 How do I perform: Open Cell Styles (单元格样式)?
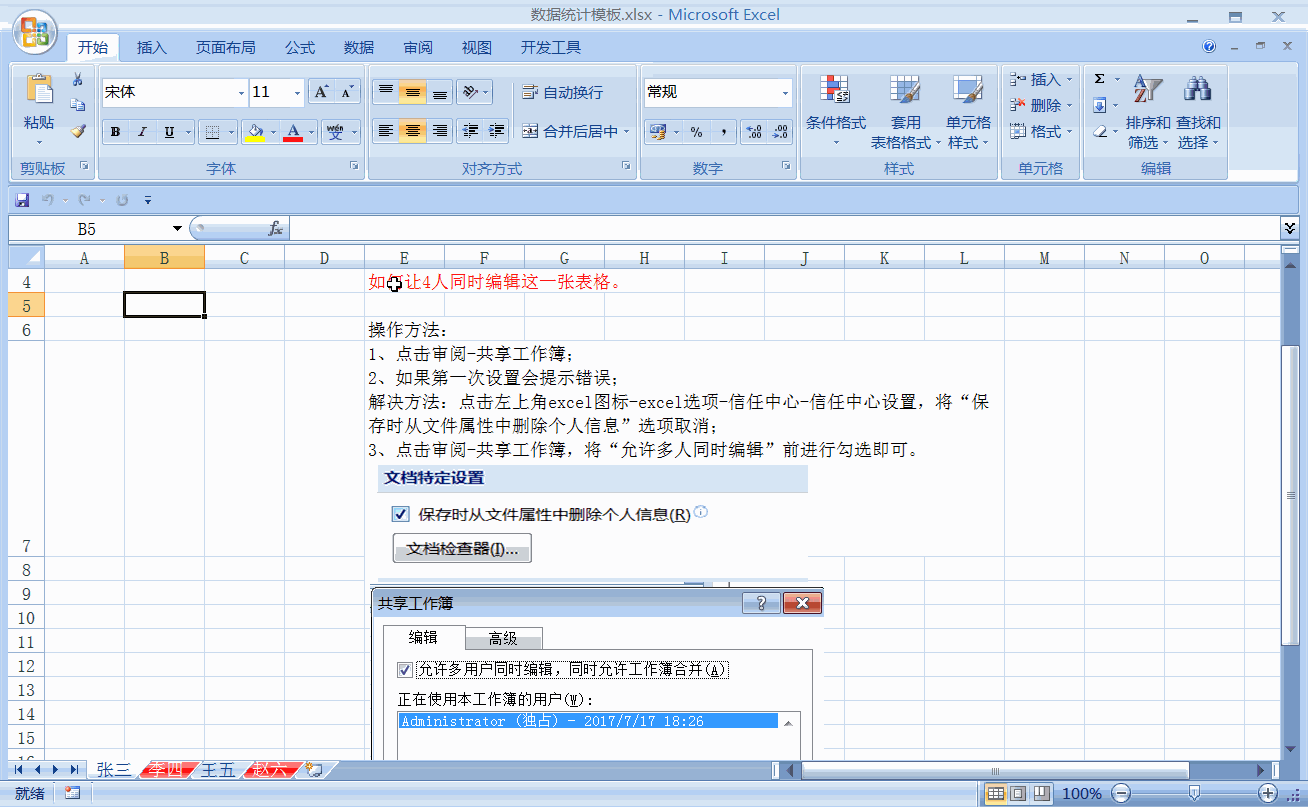pos(968,111)
